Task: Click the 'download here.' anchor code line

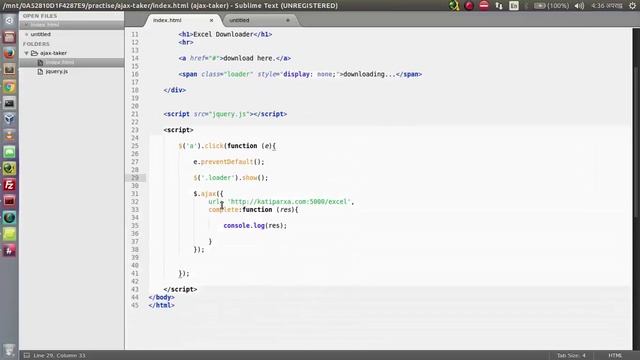Action: coord(235,58)
